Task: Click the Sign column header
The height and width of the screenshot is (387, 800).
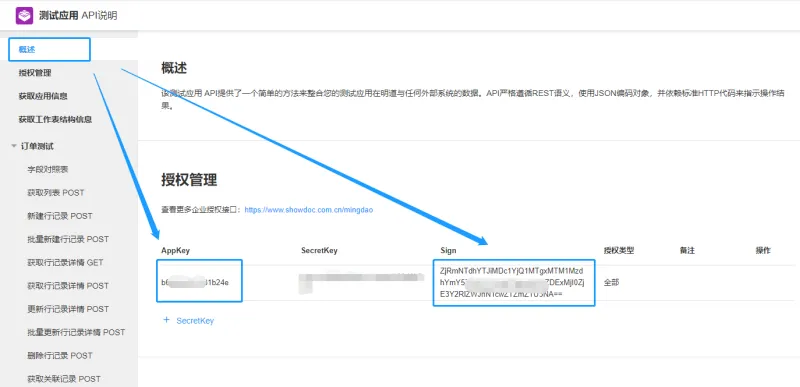Action: pos(448,250)
